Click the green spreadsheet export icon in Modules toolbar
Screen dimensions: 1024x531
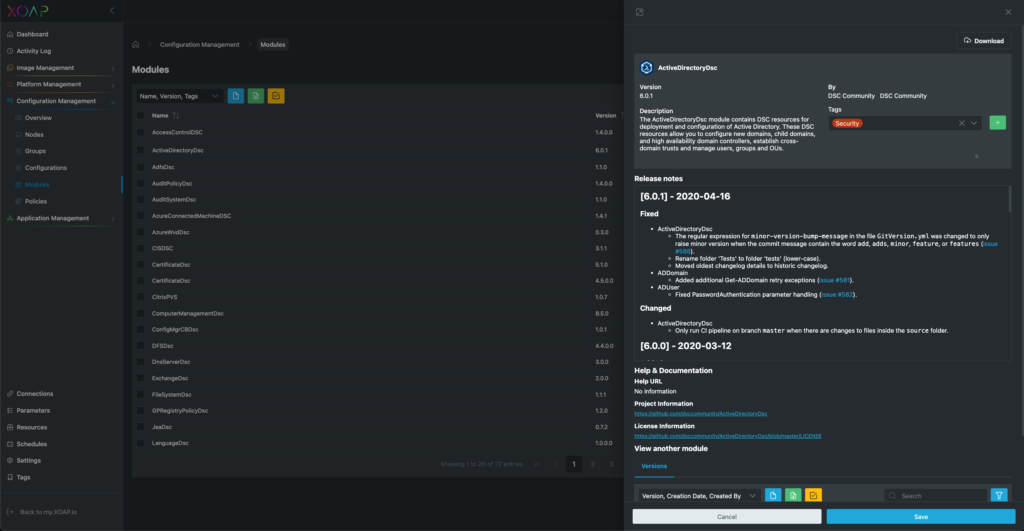[255, 96]
